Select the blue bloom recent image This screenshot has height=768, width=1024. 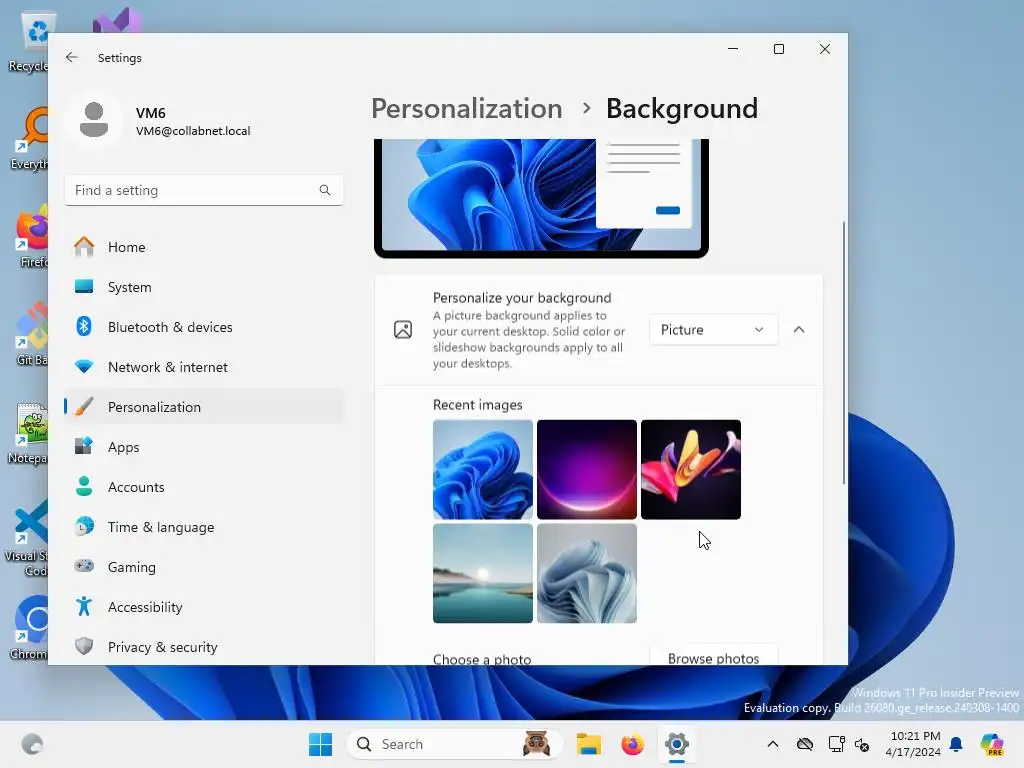(x=483, y=470)
